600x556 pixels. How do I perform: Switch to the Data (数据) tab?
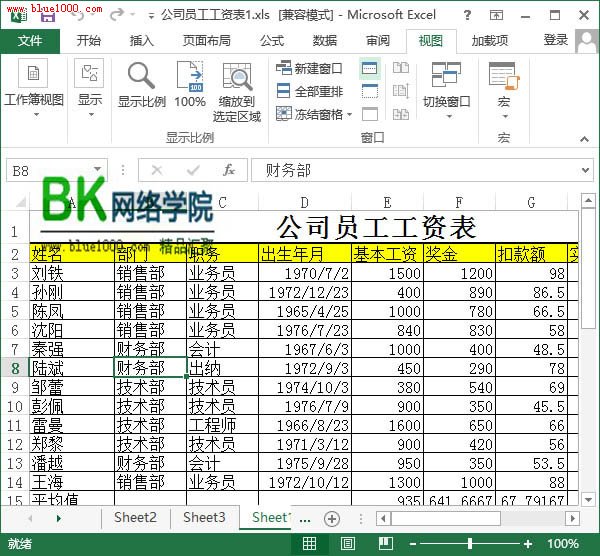pyautogui.click(x=325, y=41)
